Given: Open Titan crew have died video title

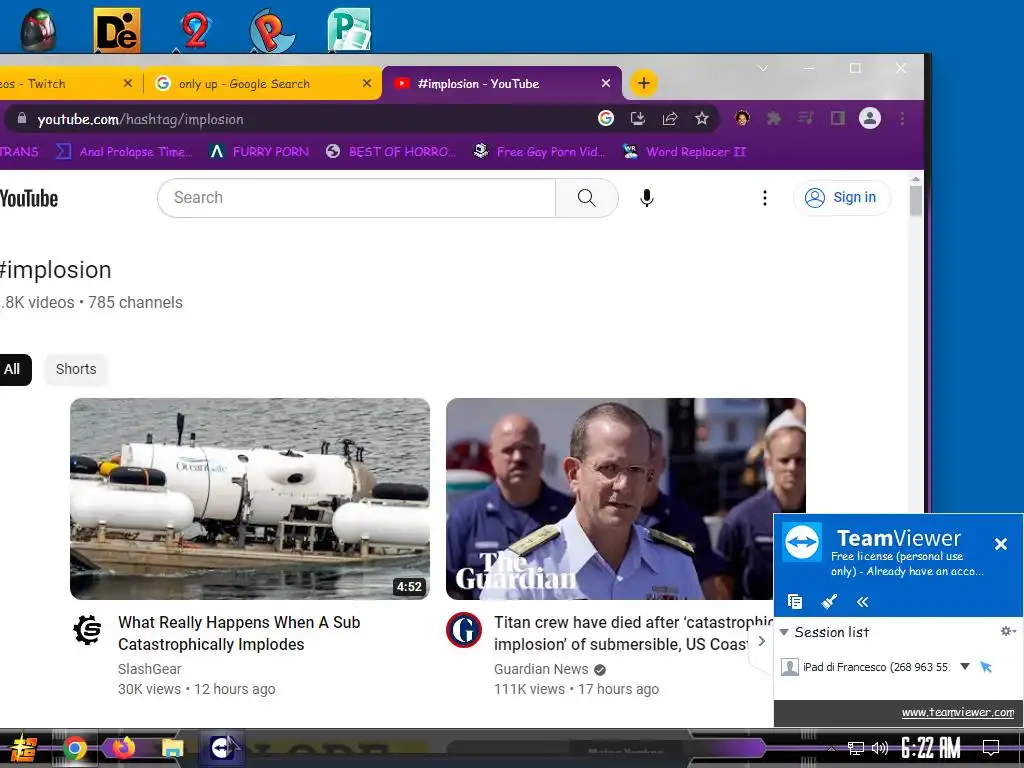Looking at the screenshot, I should pos(632,633).
